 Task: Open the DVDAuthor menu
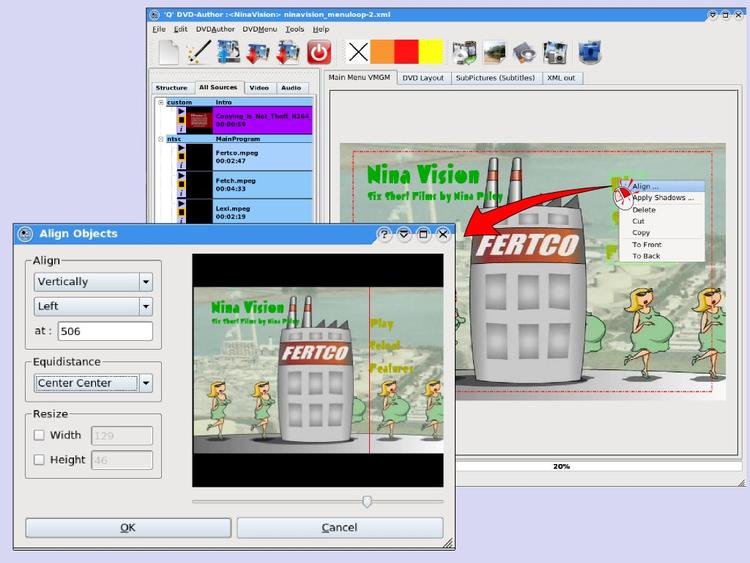[x=215, y=29]
